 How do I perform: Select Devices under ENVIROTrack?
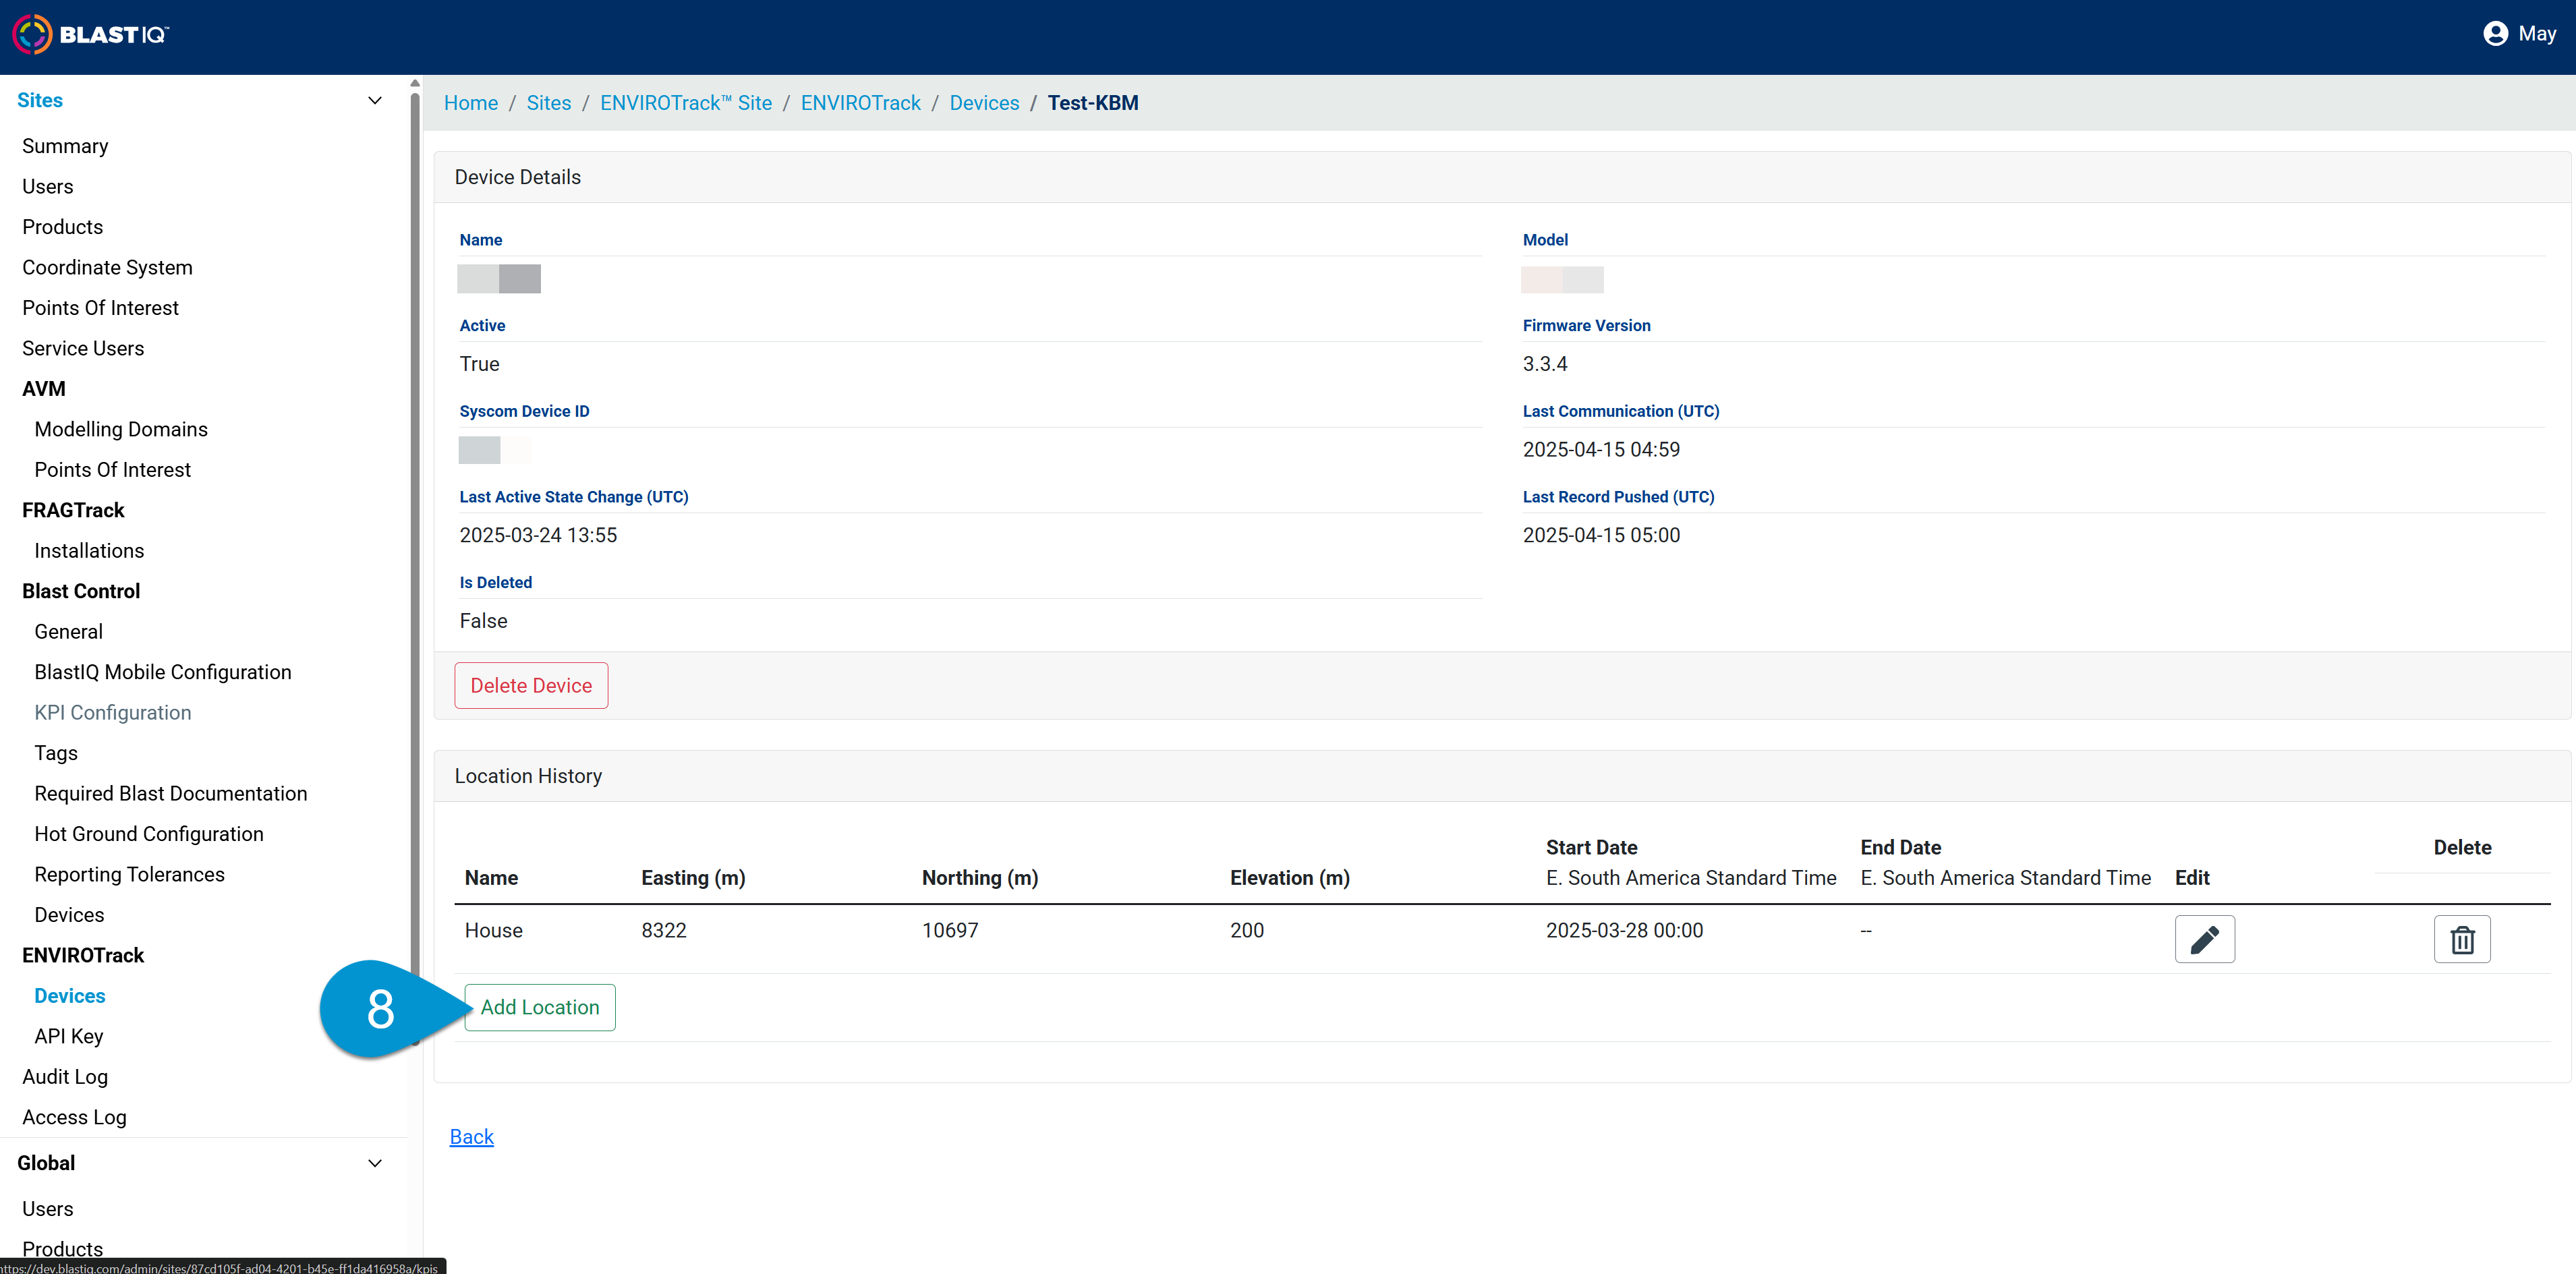pos(70,996)
